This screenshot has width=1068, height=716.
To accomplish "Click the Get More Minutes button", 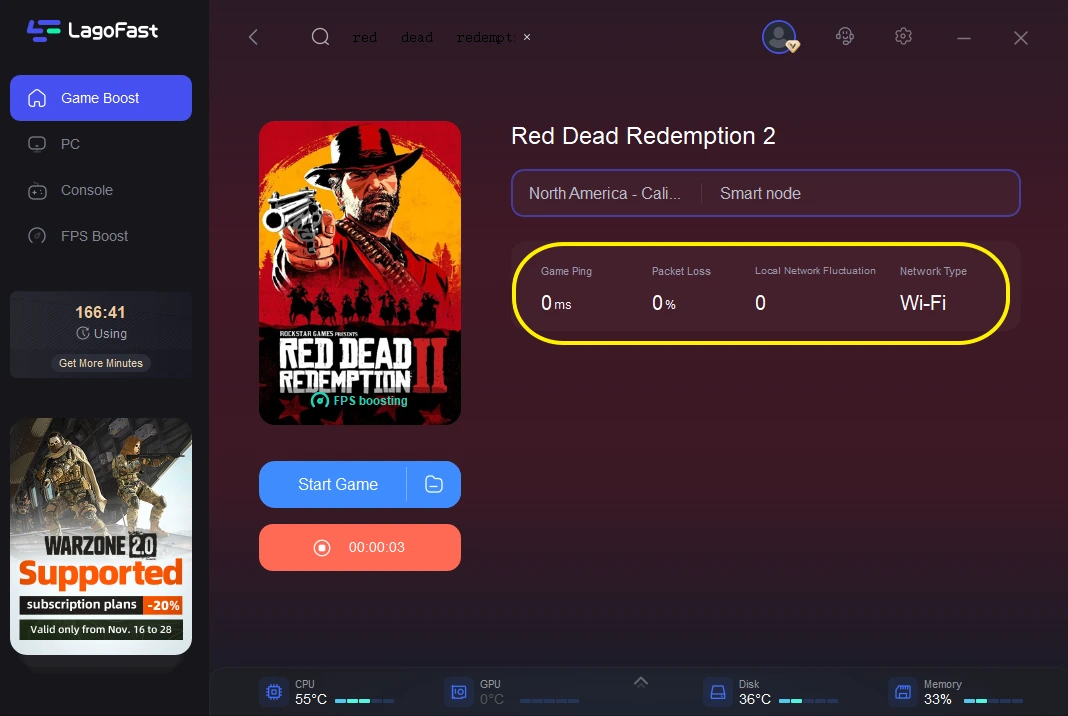I will 101,363.
